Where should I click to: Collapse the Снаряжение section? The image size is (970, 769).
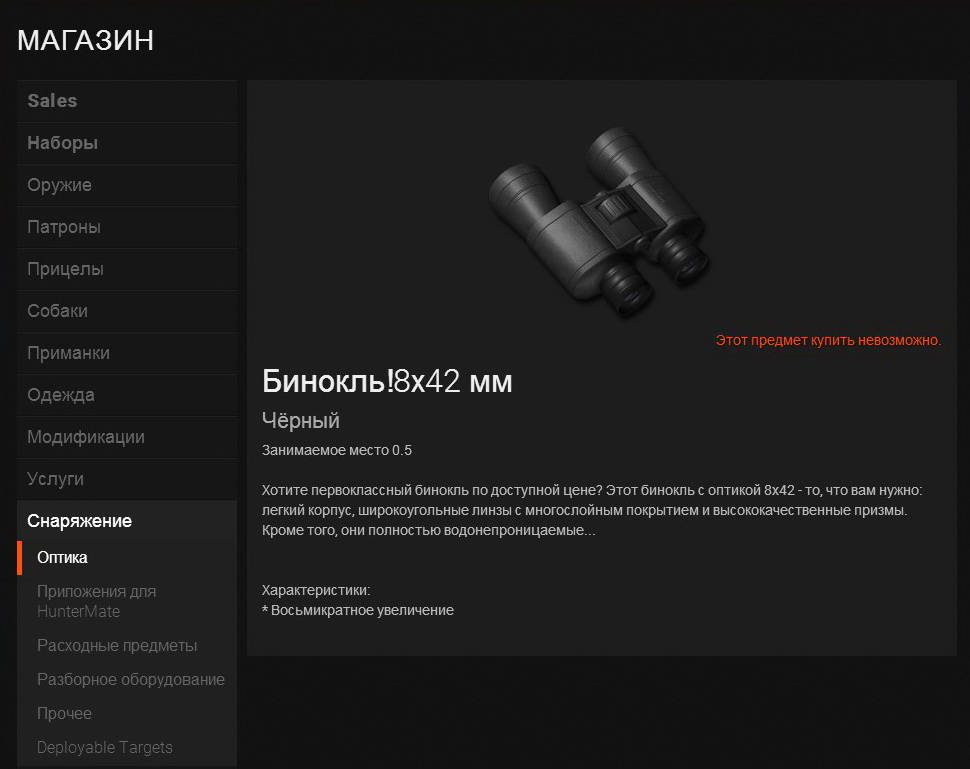(127, 521)
